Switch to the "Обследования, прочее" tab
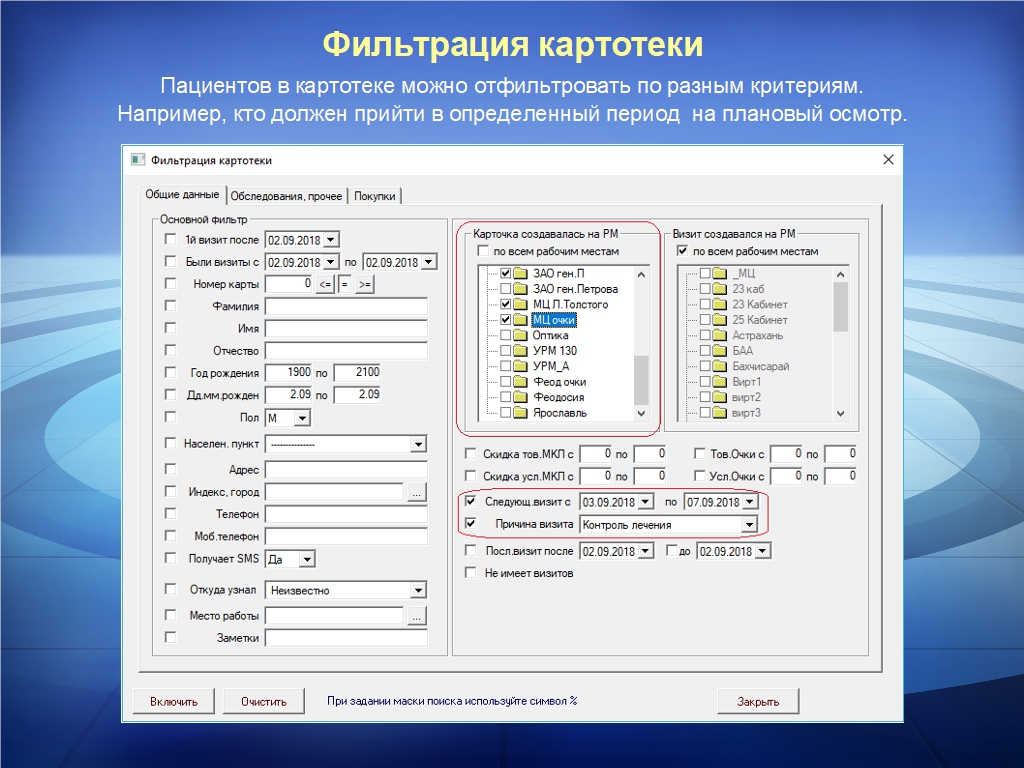 coord(286,197)
